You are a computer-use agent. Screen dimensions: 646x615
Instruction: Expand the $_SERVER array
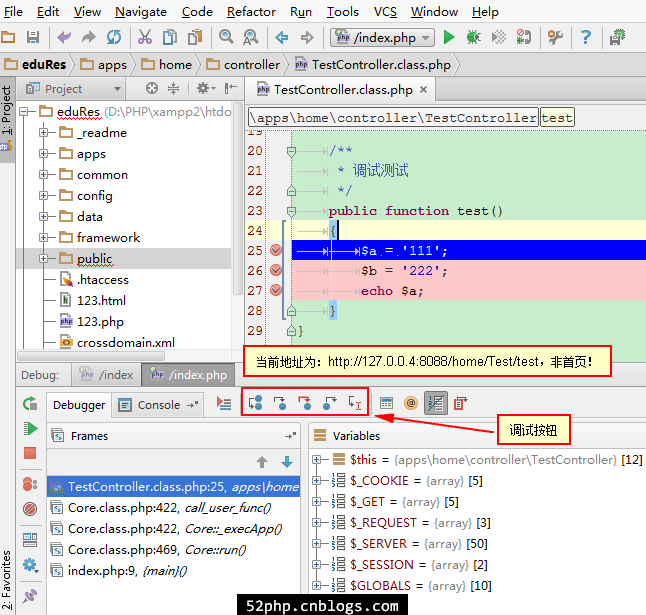point(316,543)
